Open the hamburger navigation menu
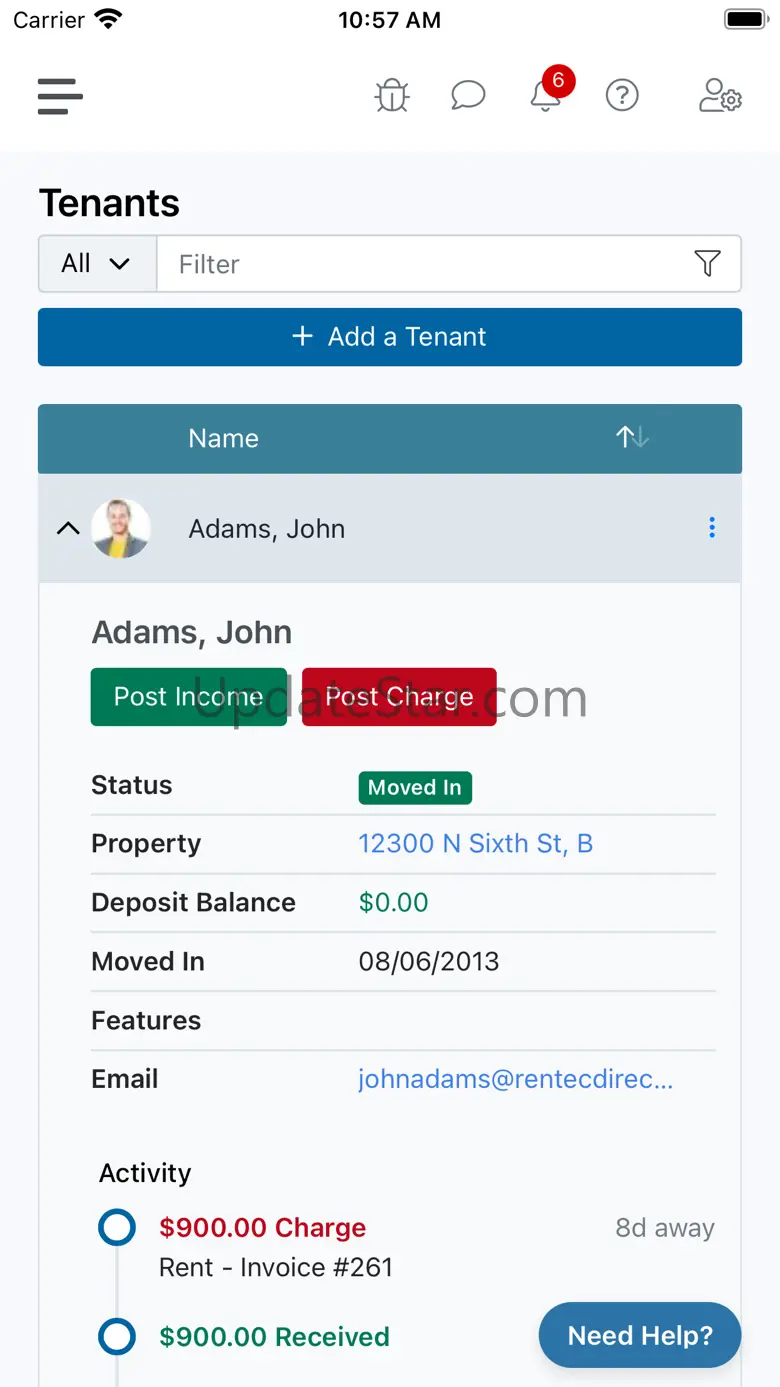The image size is (780, 1387). point(60,97)
